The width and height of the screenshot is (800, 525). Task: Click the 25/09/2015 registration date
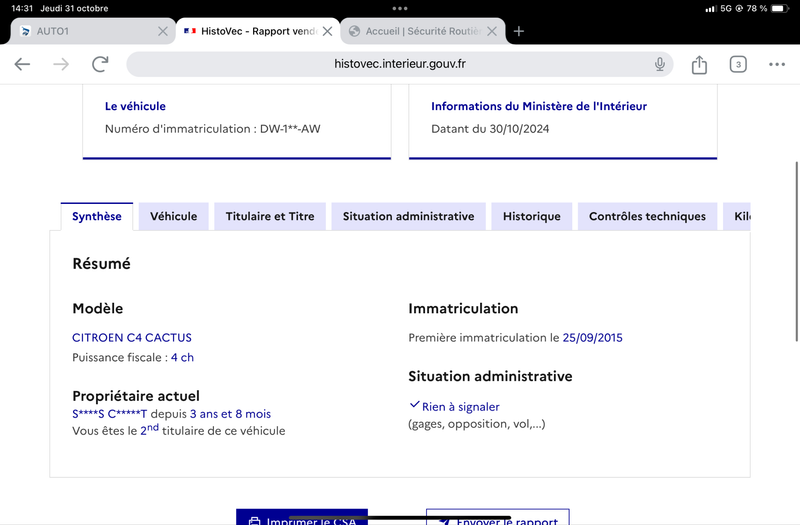[592, 338]
